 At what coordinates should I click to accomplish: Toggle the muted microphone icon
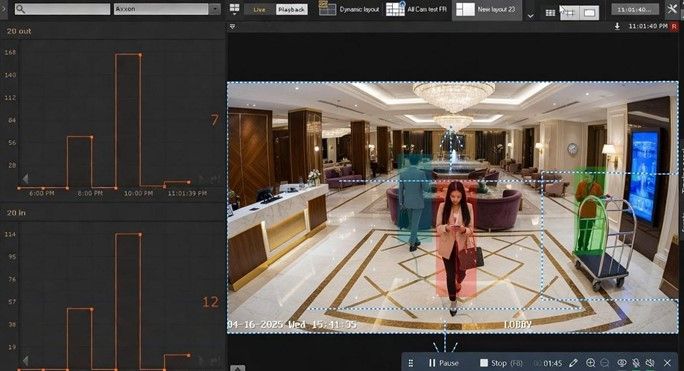pyautogui.click(x=636, y=363)
